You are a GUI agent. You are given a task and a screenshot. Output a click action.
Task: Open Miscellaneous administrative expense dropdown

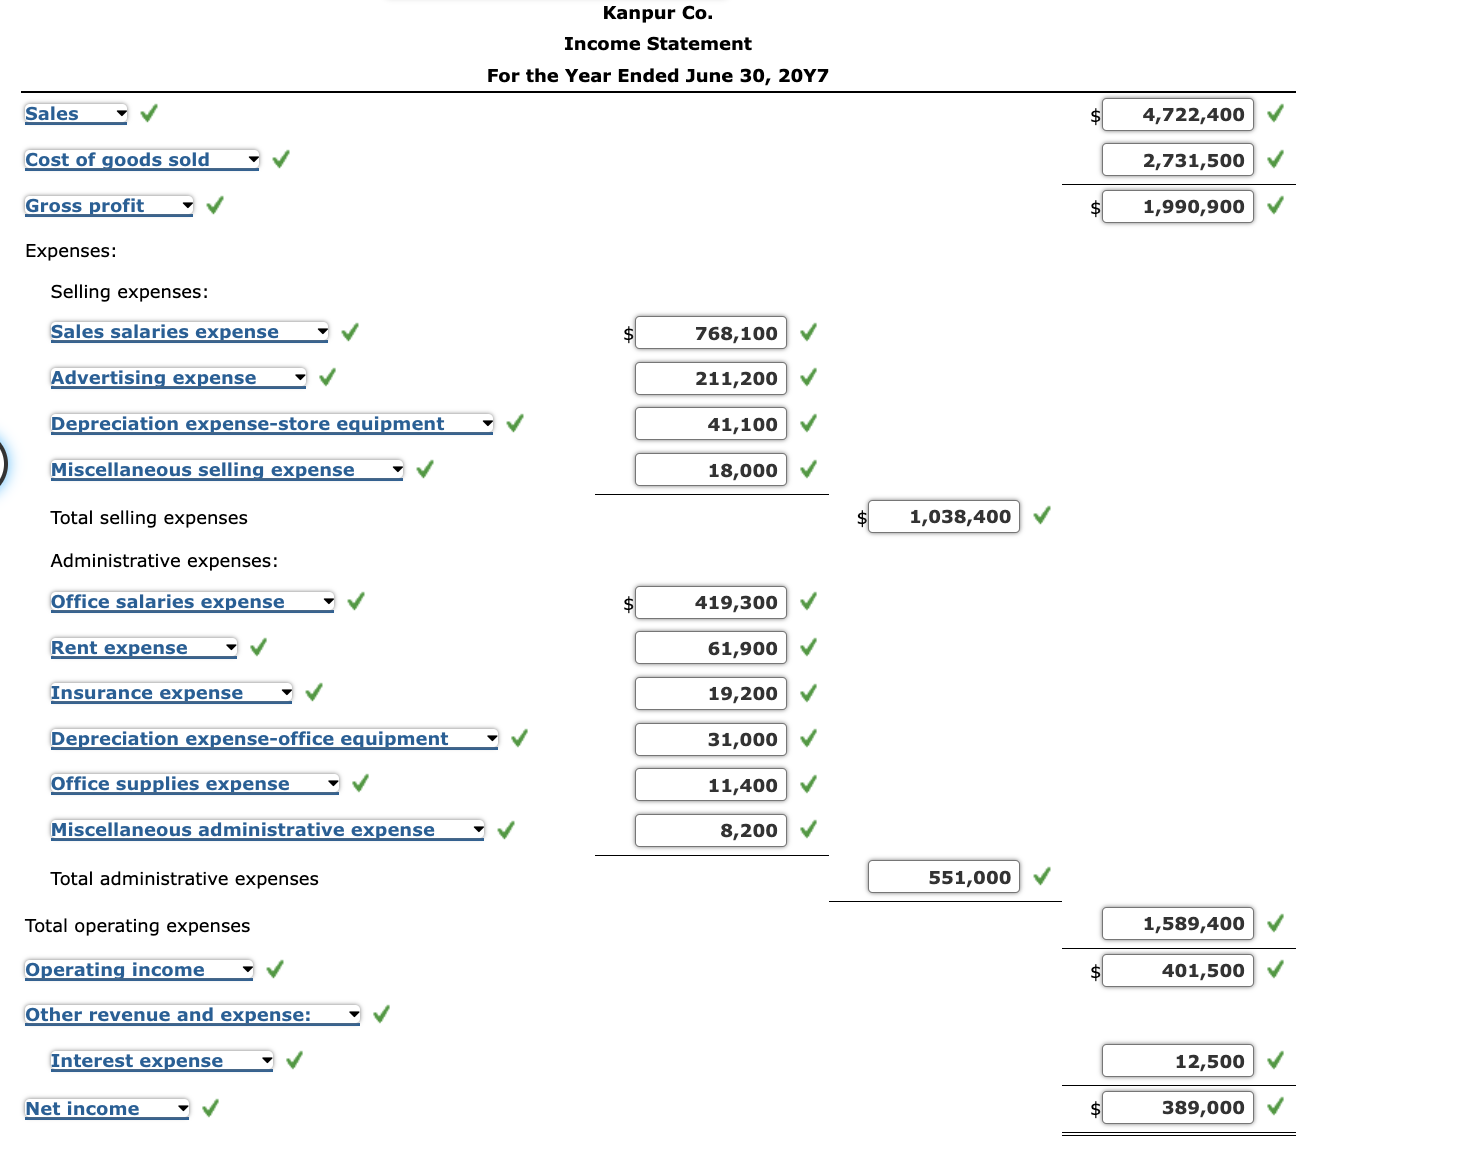tap(267, 830)
